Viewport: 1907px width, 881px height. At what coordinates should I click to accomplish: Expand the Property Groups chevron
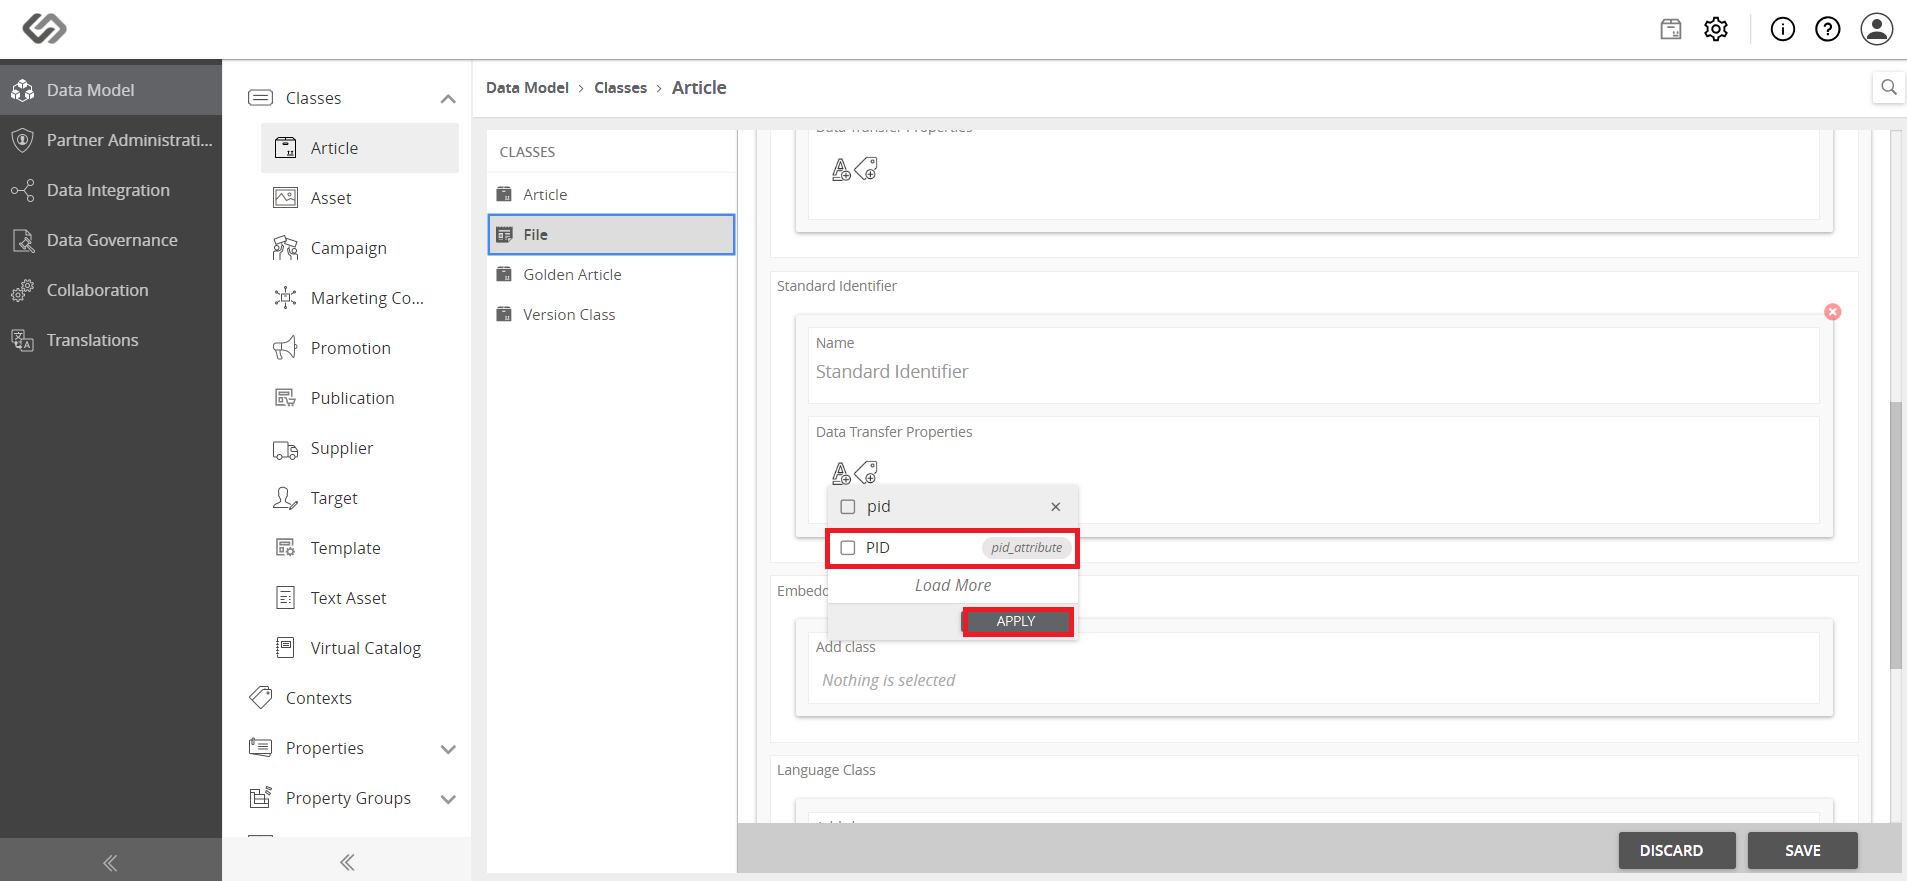coord(448,799)
